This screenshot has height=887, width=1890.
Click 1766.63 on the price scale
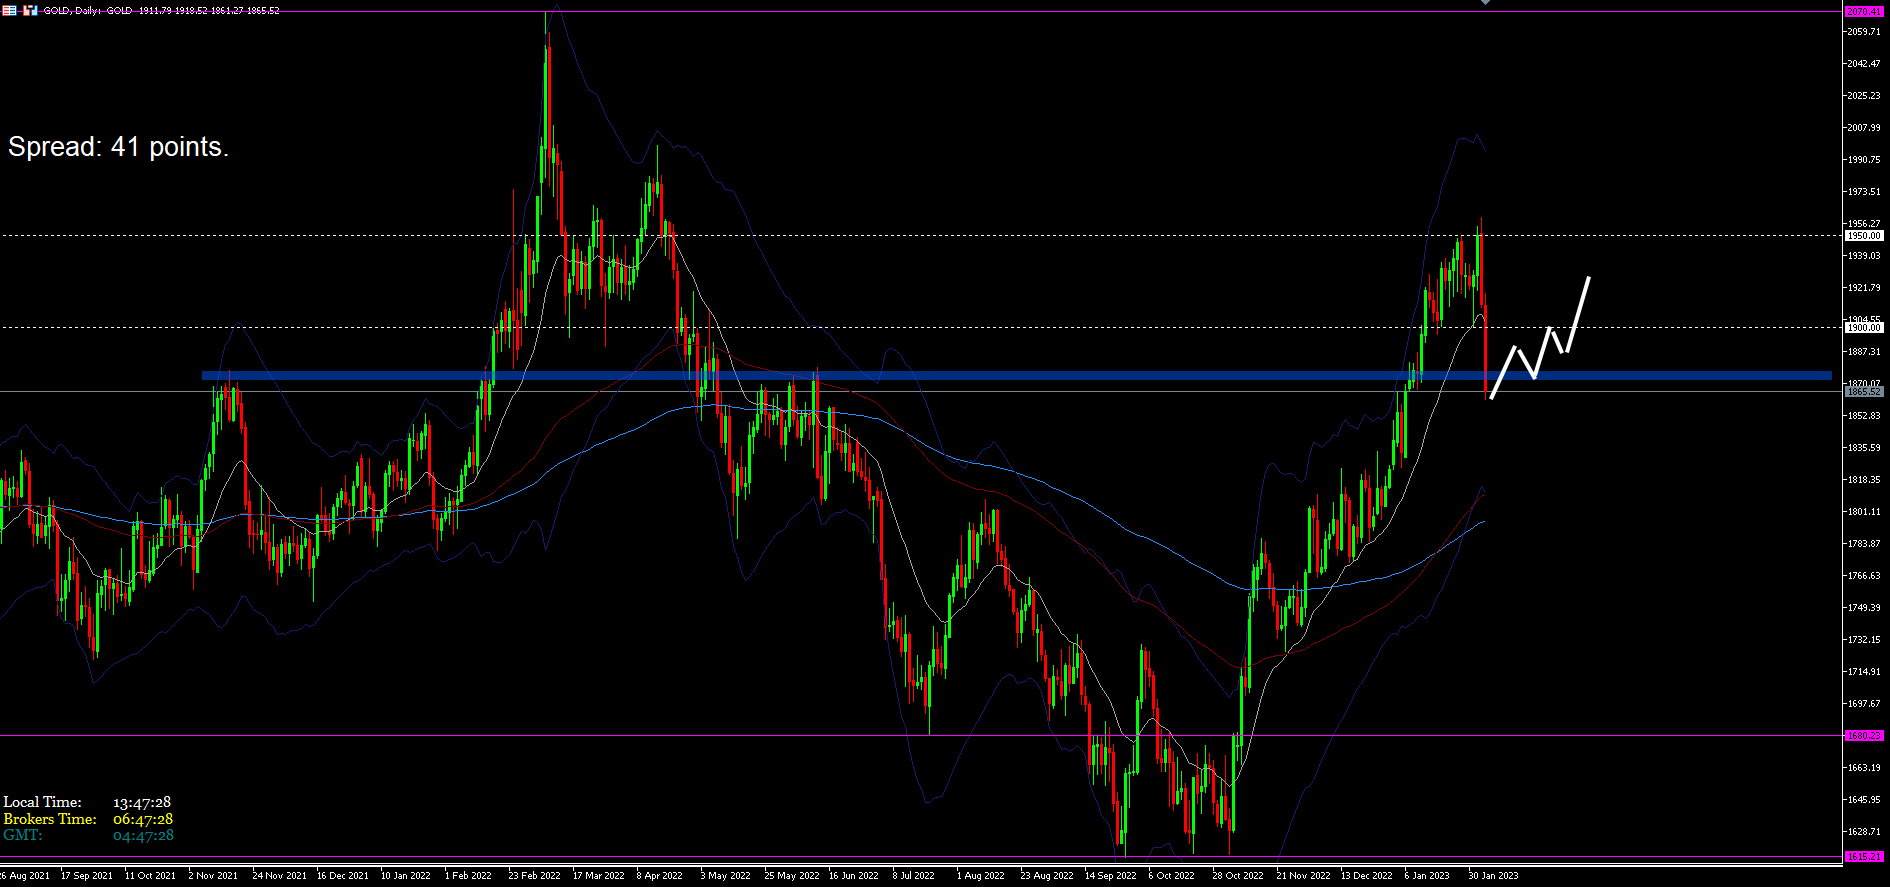pos(1863,576)
